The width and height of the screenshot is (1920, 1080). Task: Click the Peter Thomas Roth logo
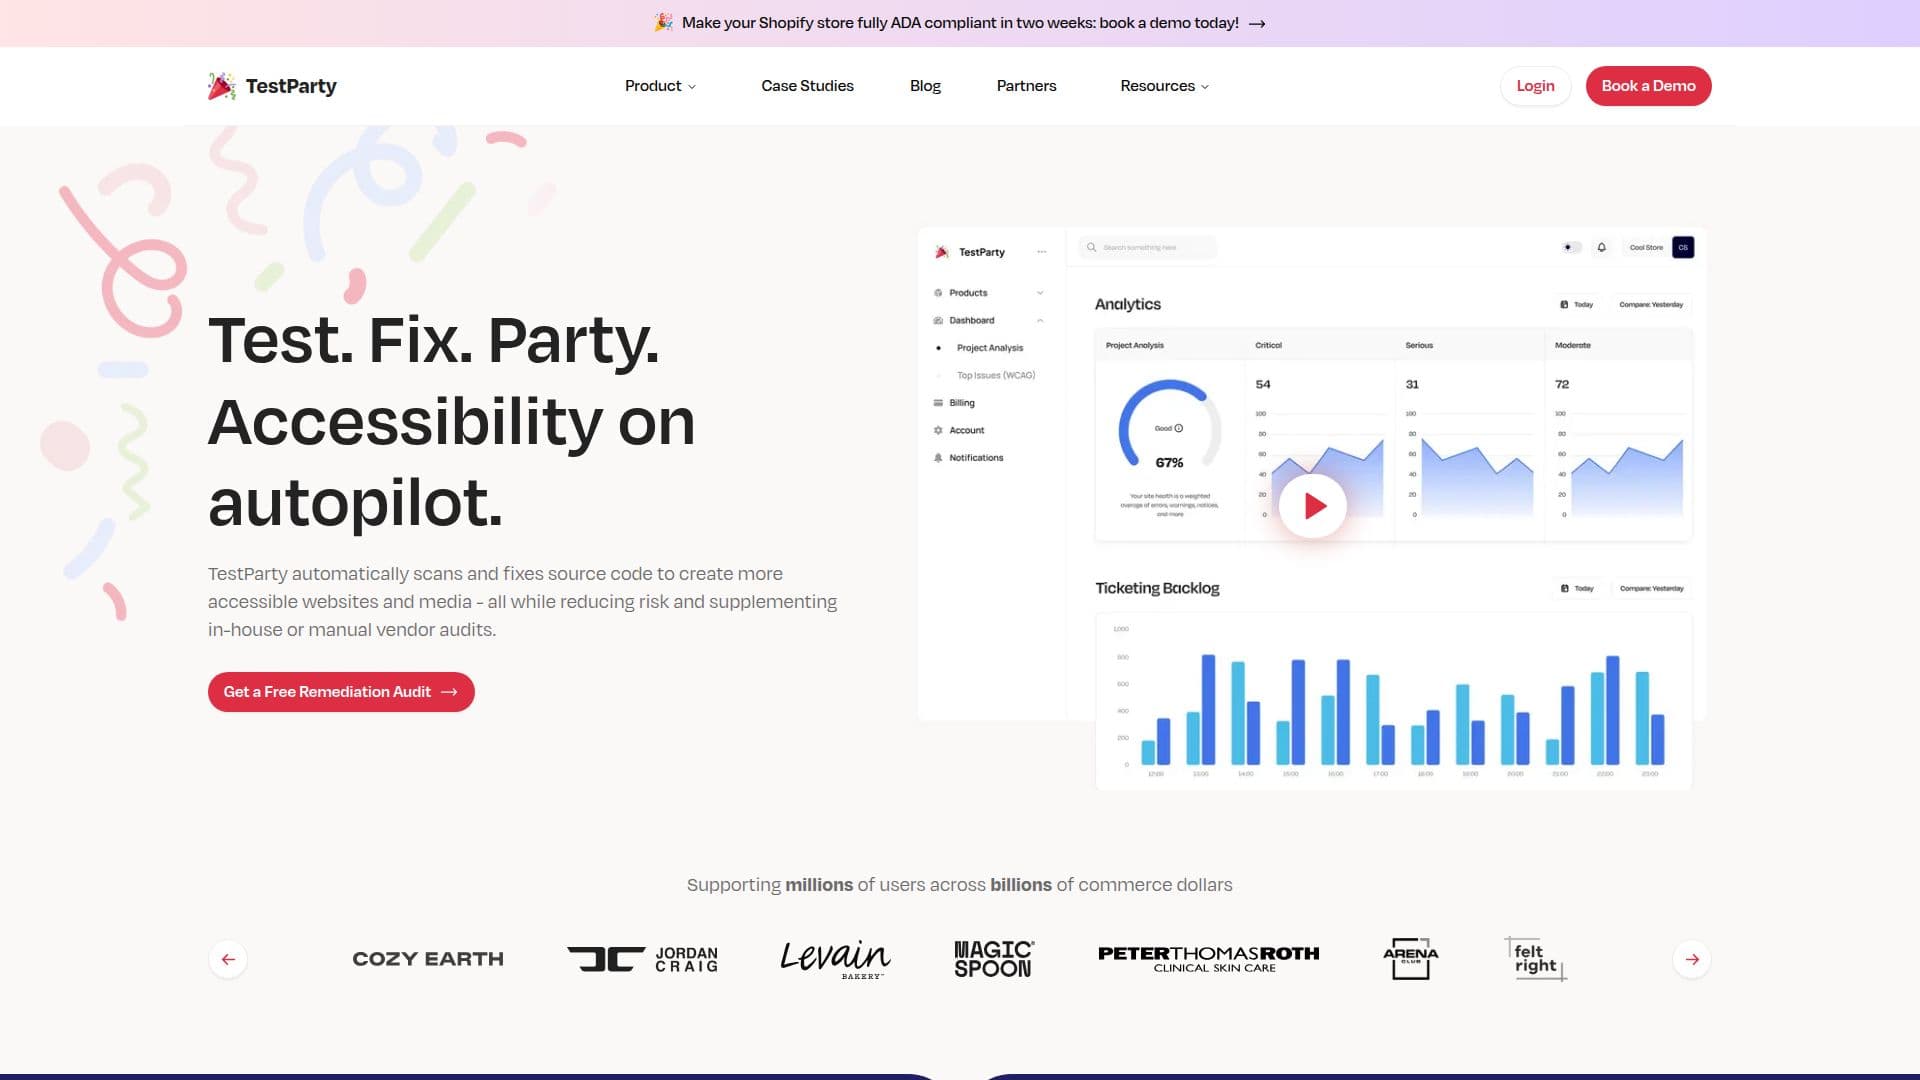coord(1208,959)
